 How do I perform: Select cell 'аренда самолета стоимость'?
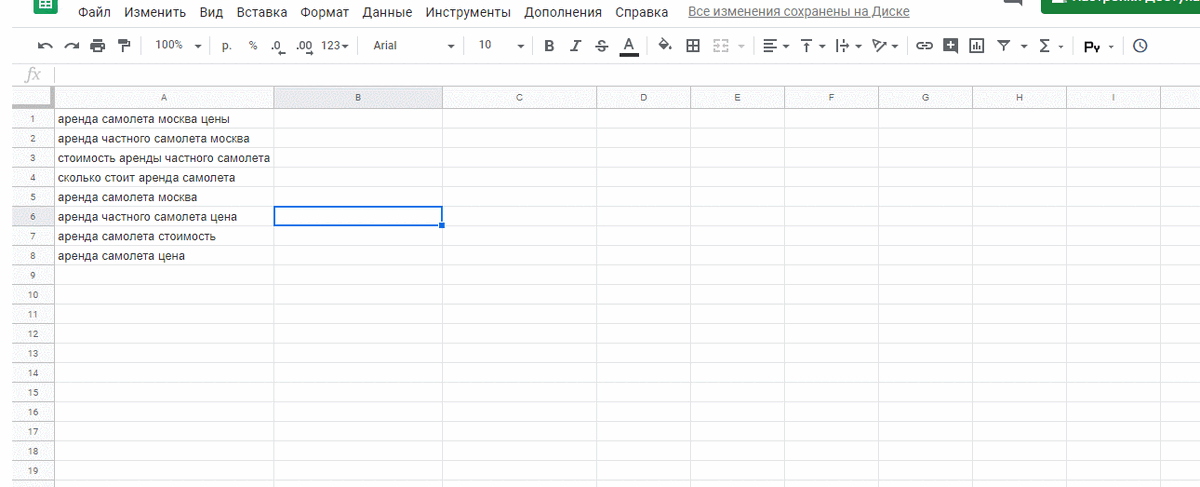(x=163, y=236)
